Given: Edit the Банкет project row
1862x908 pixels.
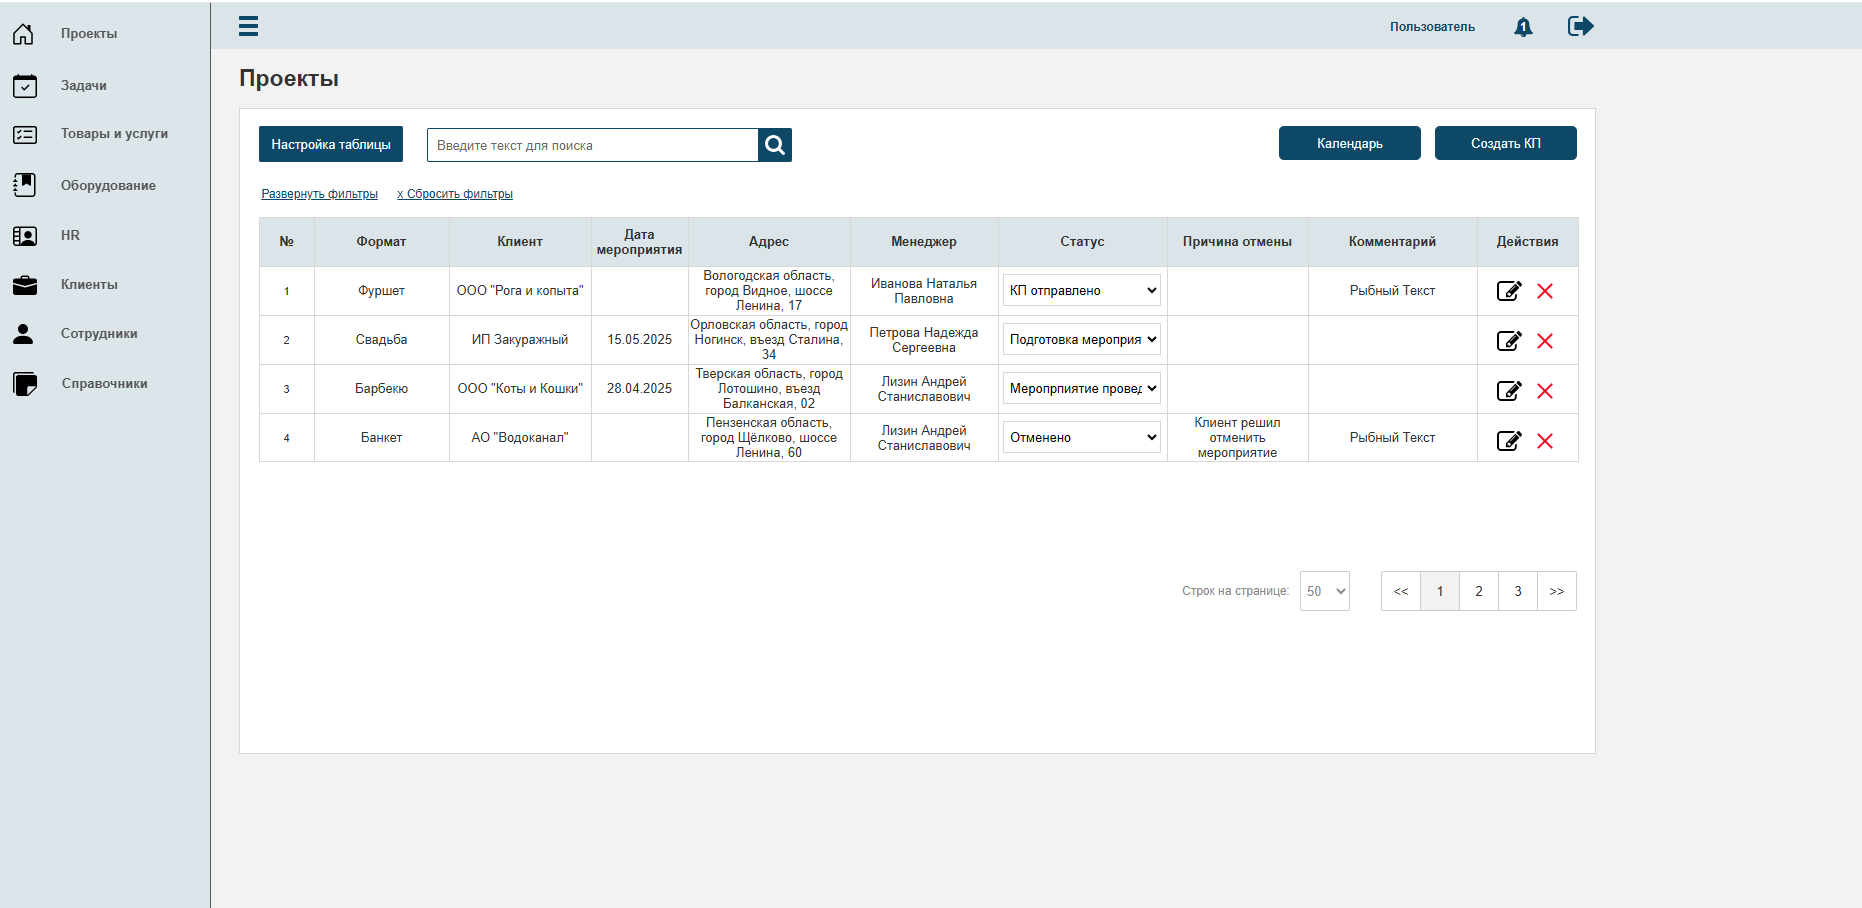Looking at the screenshot, I should [x=1509, y=441].
